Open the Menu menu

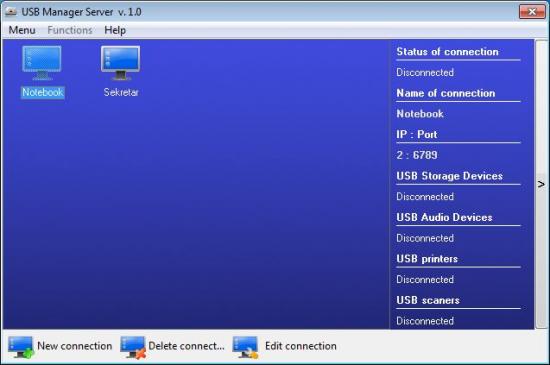(22, 30)
